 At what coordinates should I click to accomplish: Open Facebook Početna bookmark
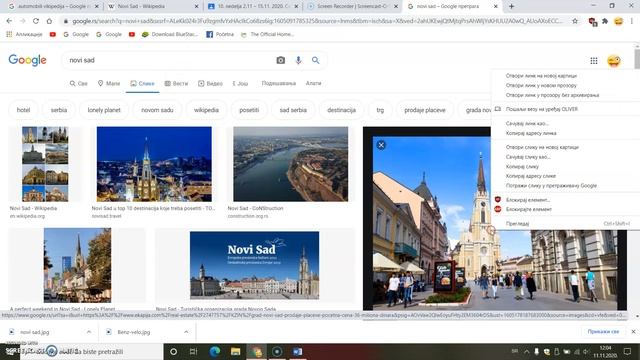tap(220, 34)
